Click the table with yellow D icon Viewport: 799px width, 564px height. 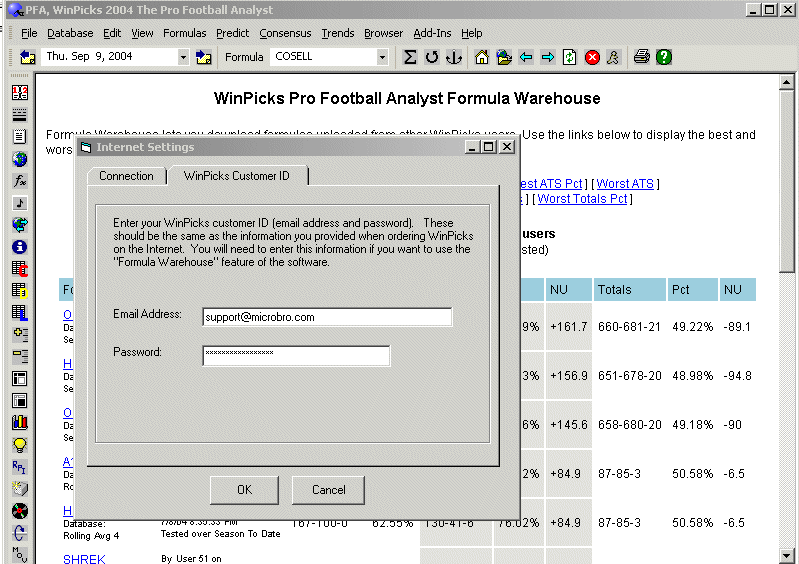[20, 290]
